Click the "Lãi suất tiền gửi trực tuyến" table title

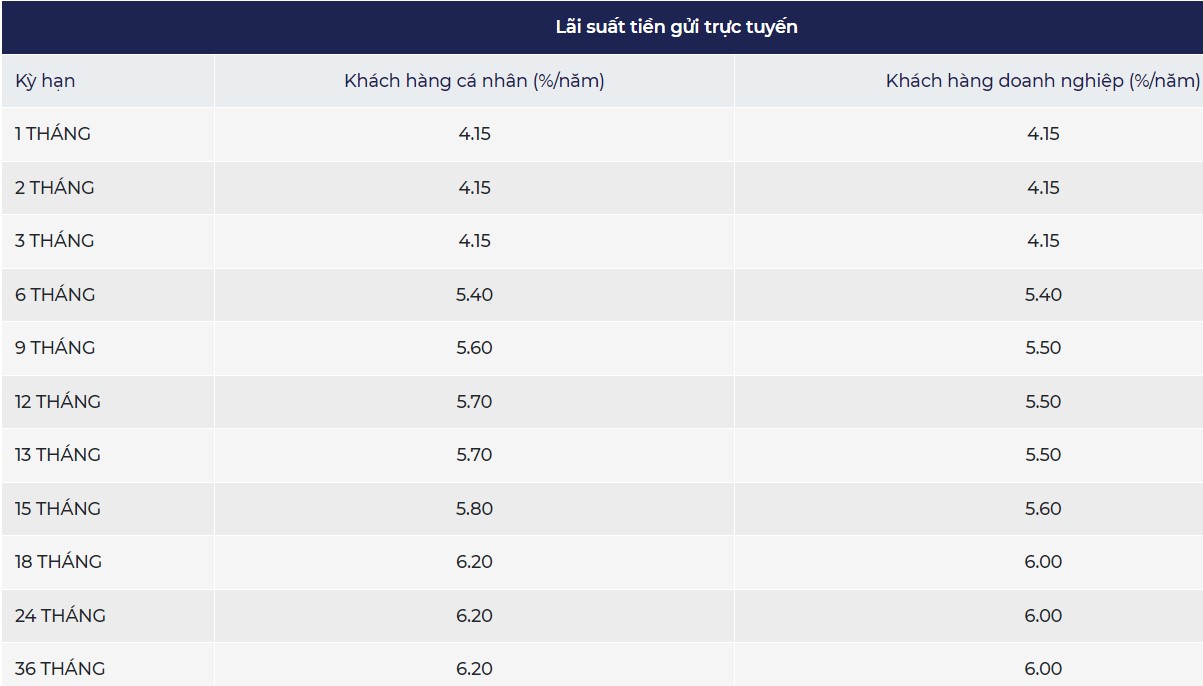[676, 27]
